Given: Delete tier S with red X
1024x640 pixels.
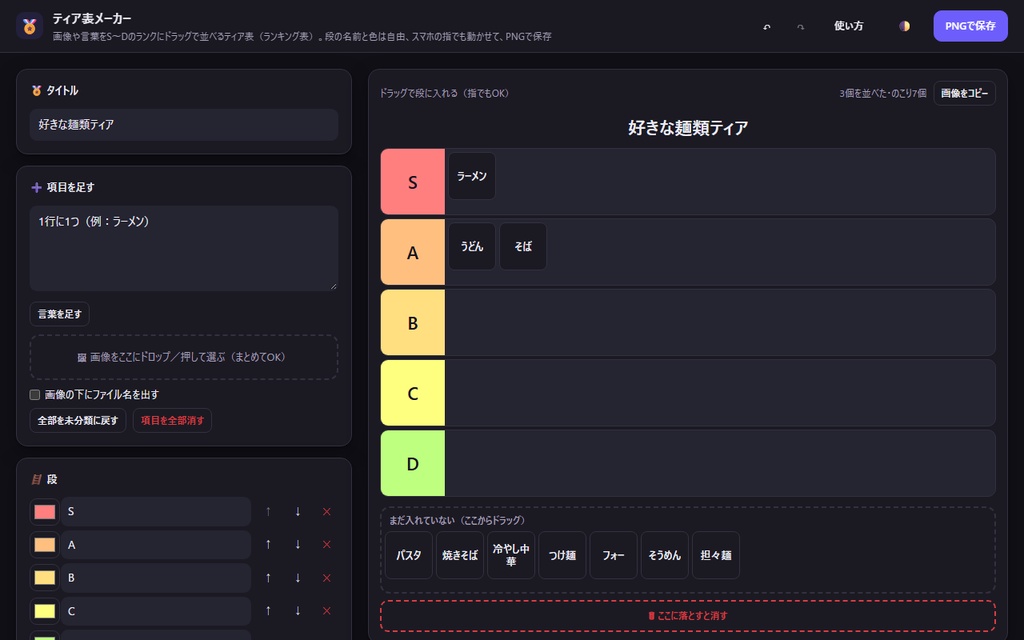Looking at the screenshot, I should click(x=327, y=512).
